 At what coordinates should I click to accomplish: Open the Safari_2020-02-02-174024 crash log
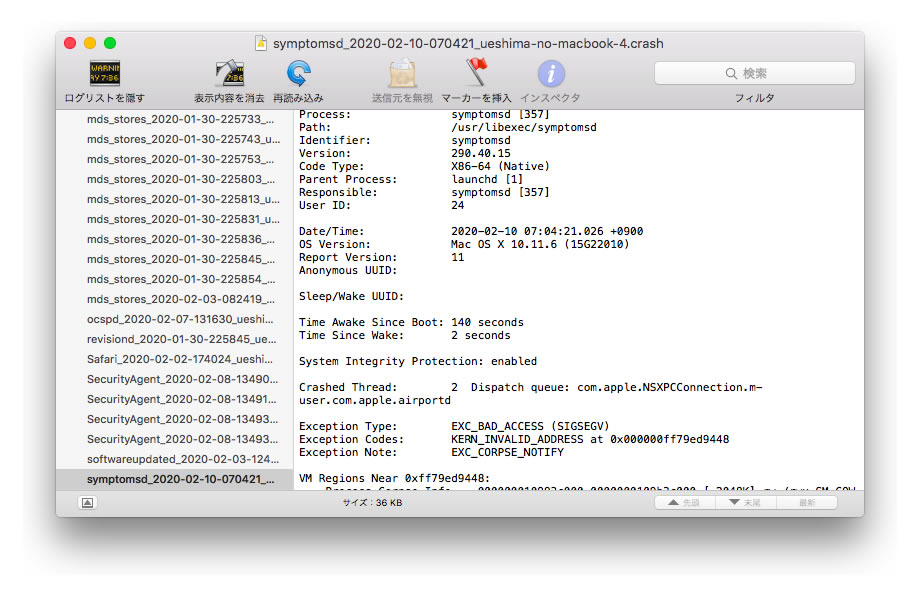click(175, 359)
